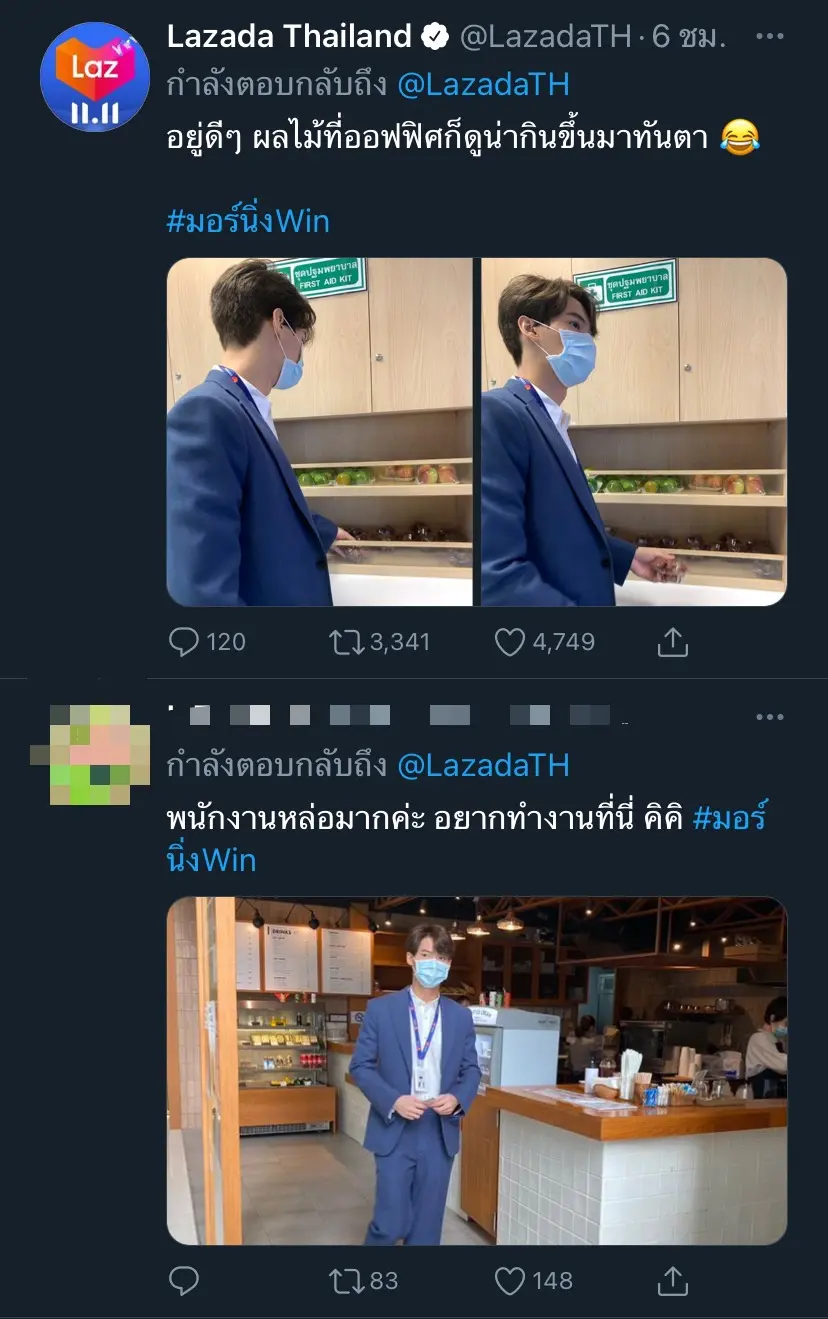This screenshot has height=1319, width=828.
Task: Open more options for Lazada tweet
Action: tap(769, 38)
